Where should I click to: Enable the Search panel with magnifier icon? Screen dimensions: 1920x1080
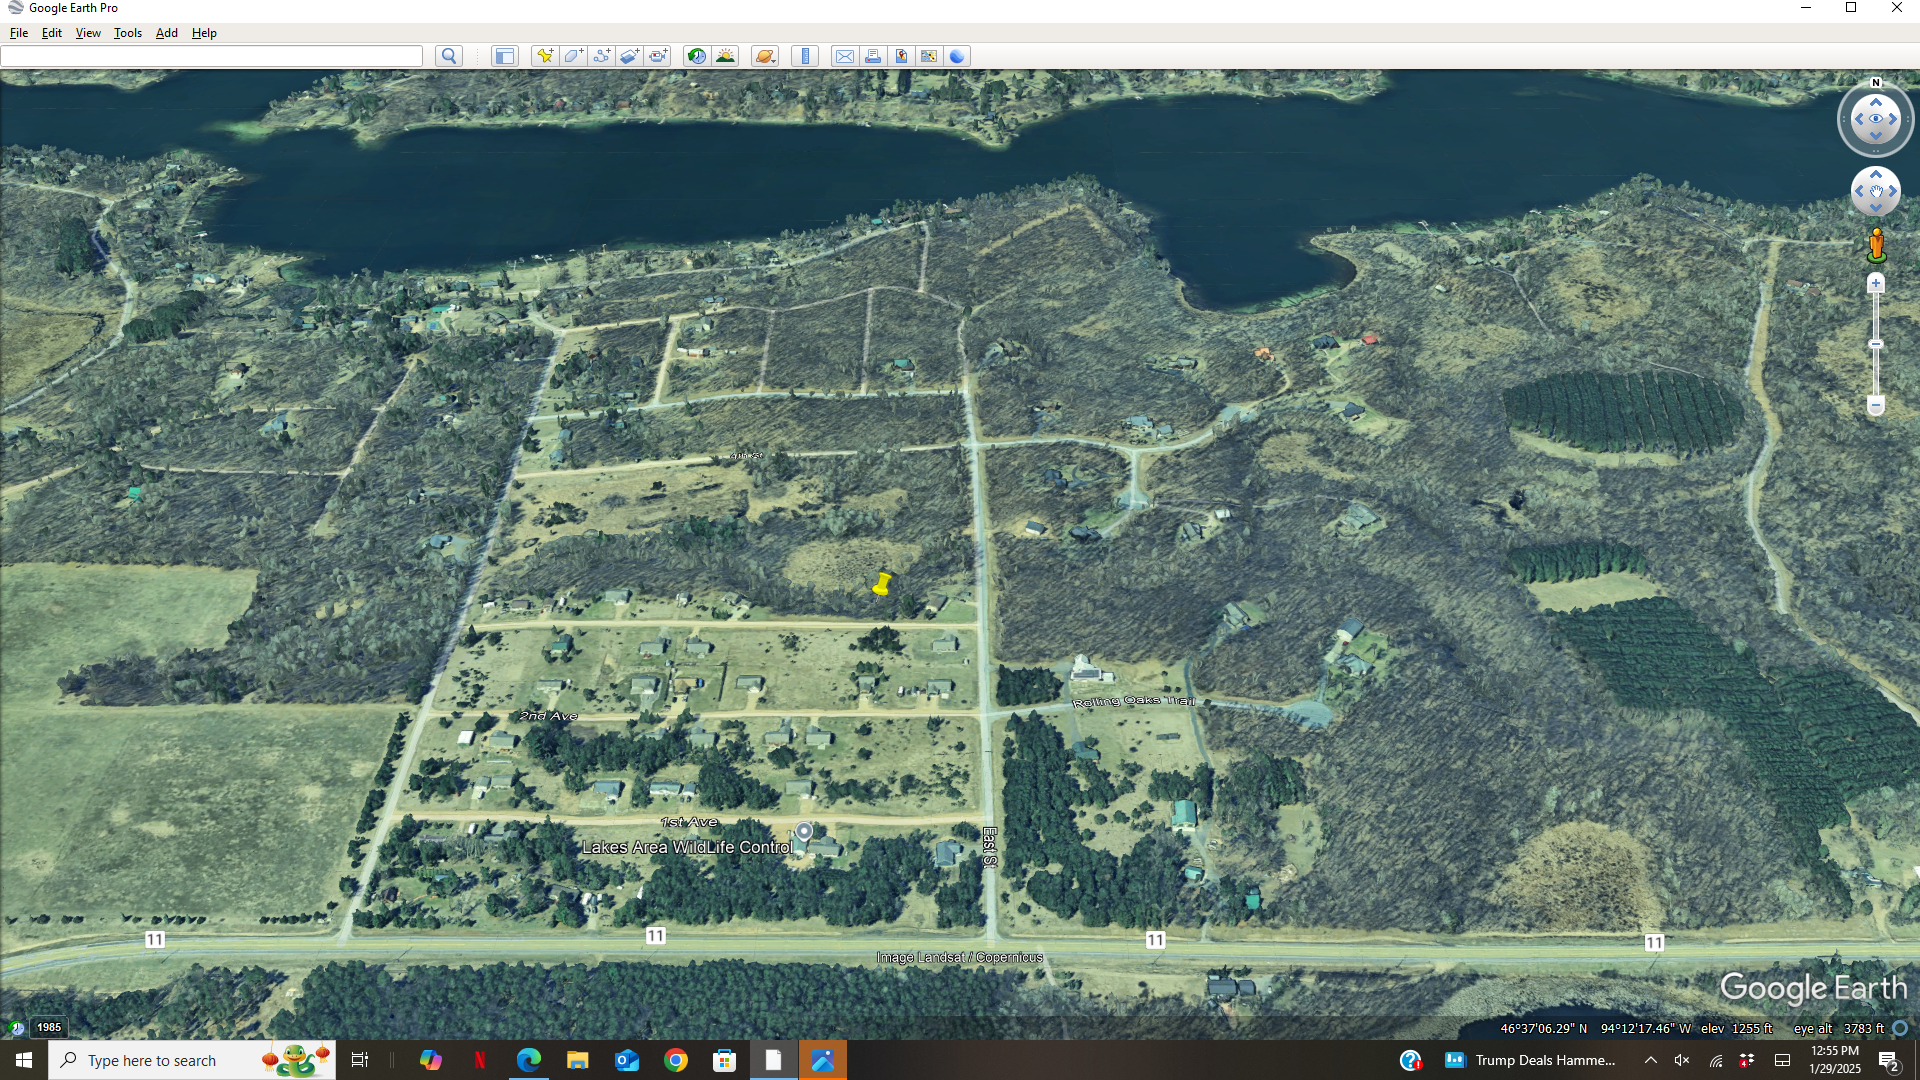pyautogui.click(x=447, y=56)
